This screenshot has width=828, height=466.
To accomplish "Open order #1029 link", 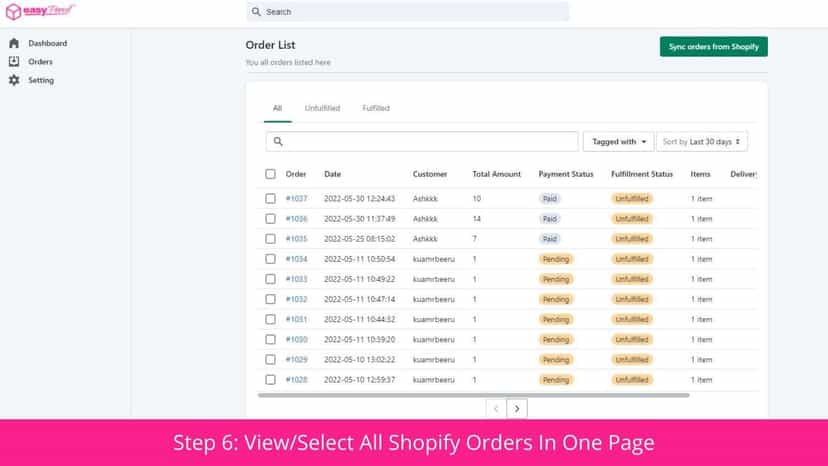I will 296,359.
